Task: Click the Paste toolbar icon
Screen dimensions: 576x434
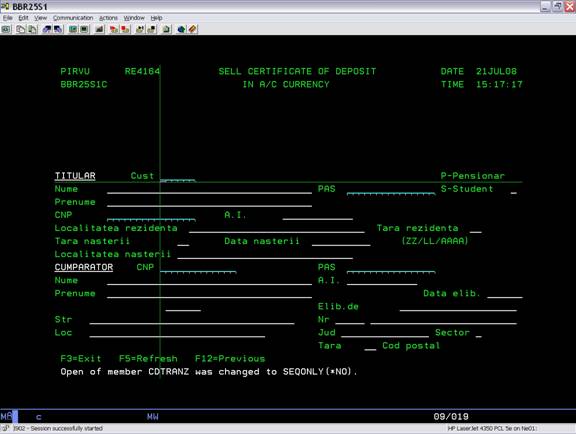Action: (33, 29)
